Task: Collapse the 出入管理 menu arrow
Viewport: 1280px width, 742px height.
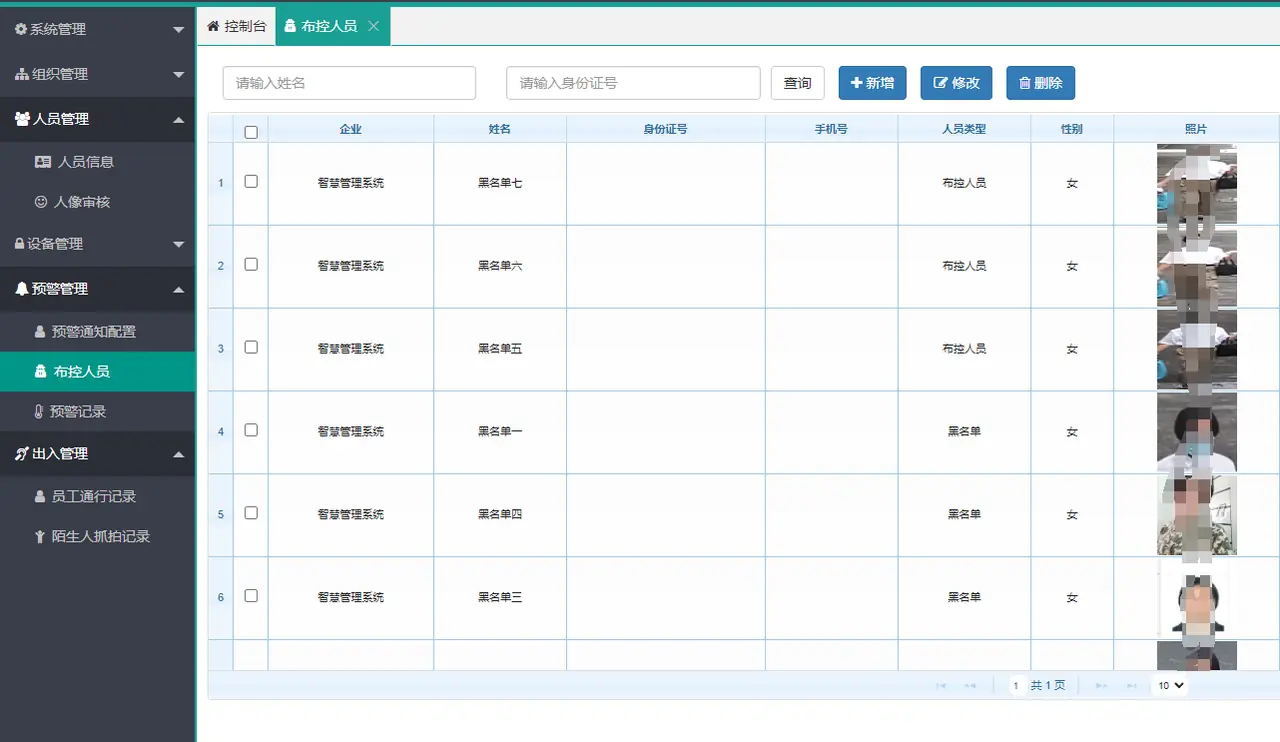Action: (178, 455)
